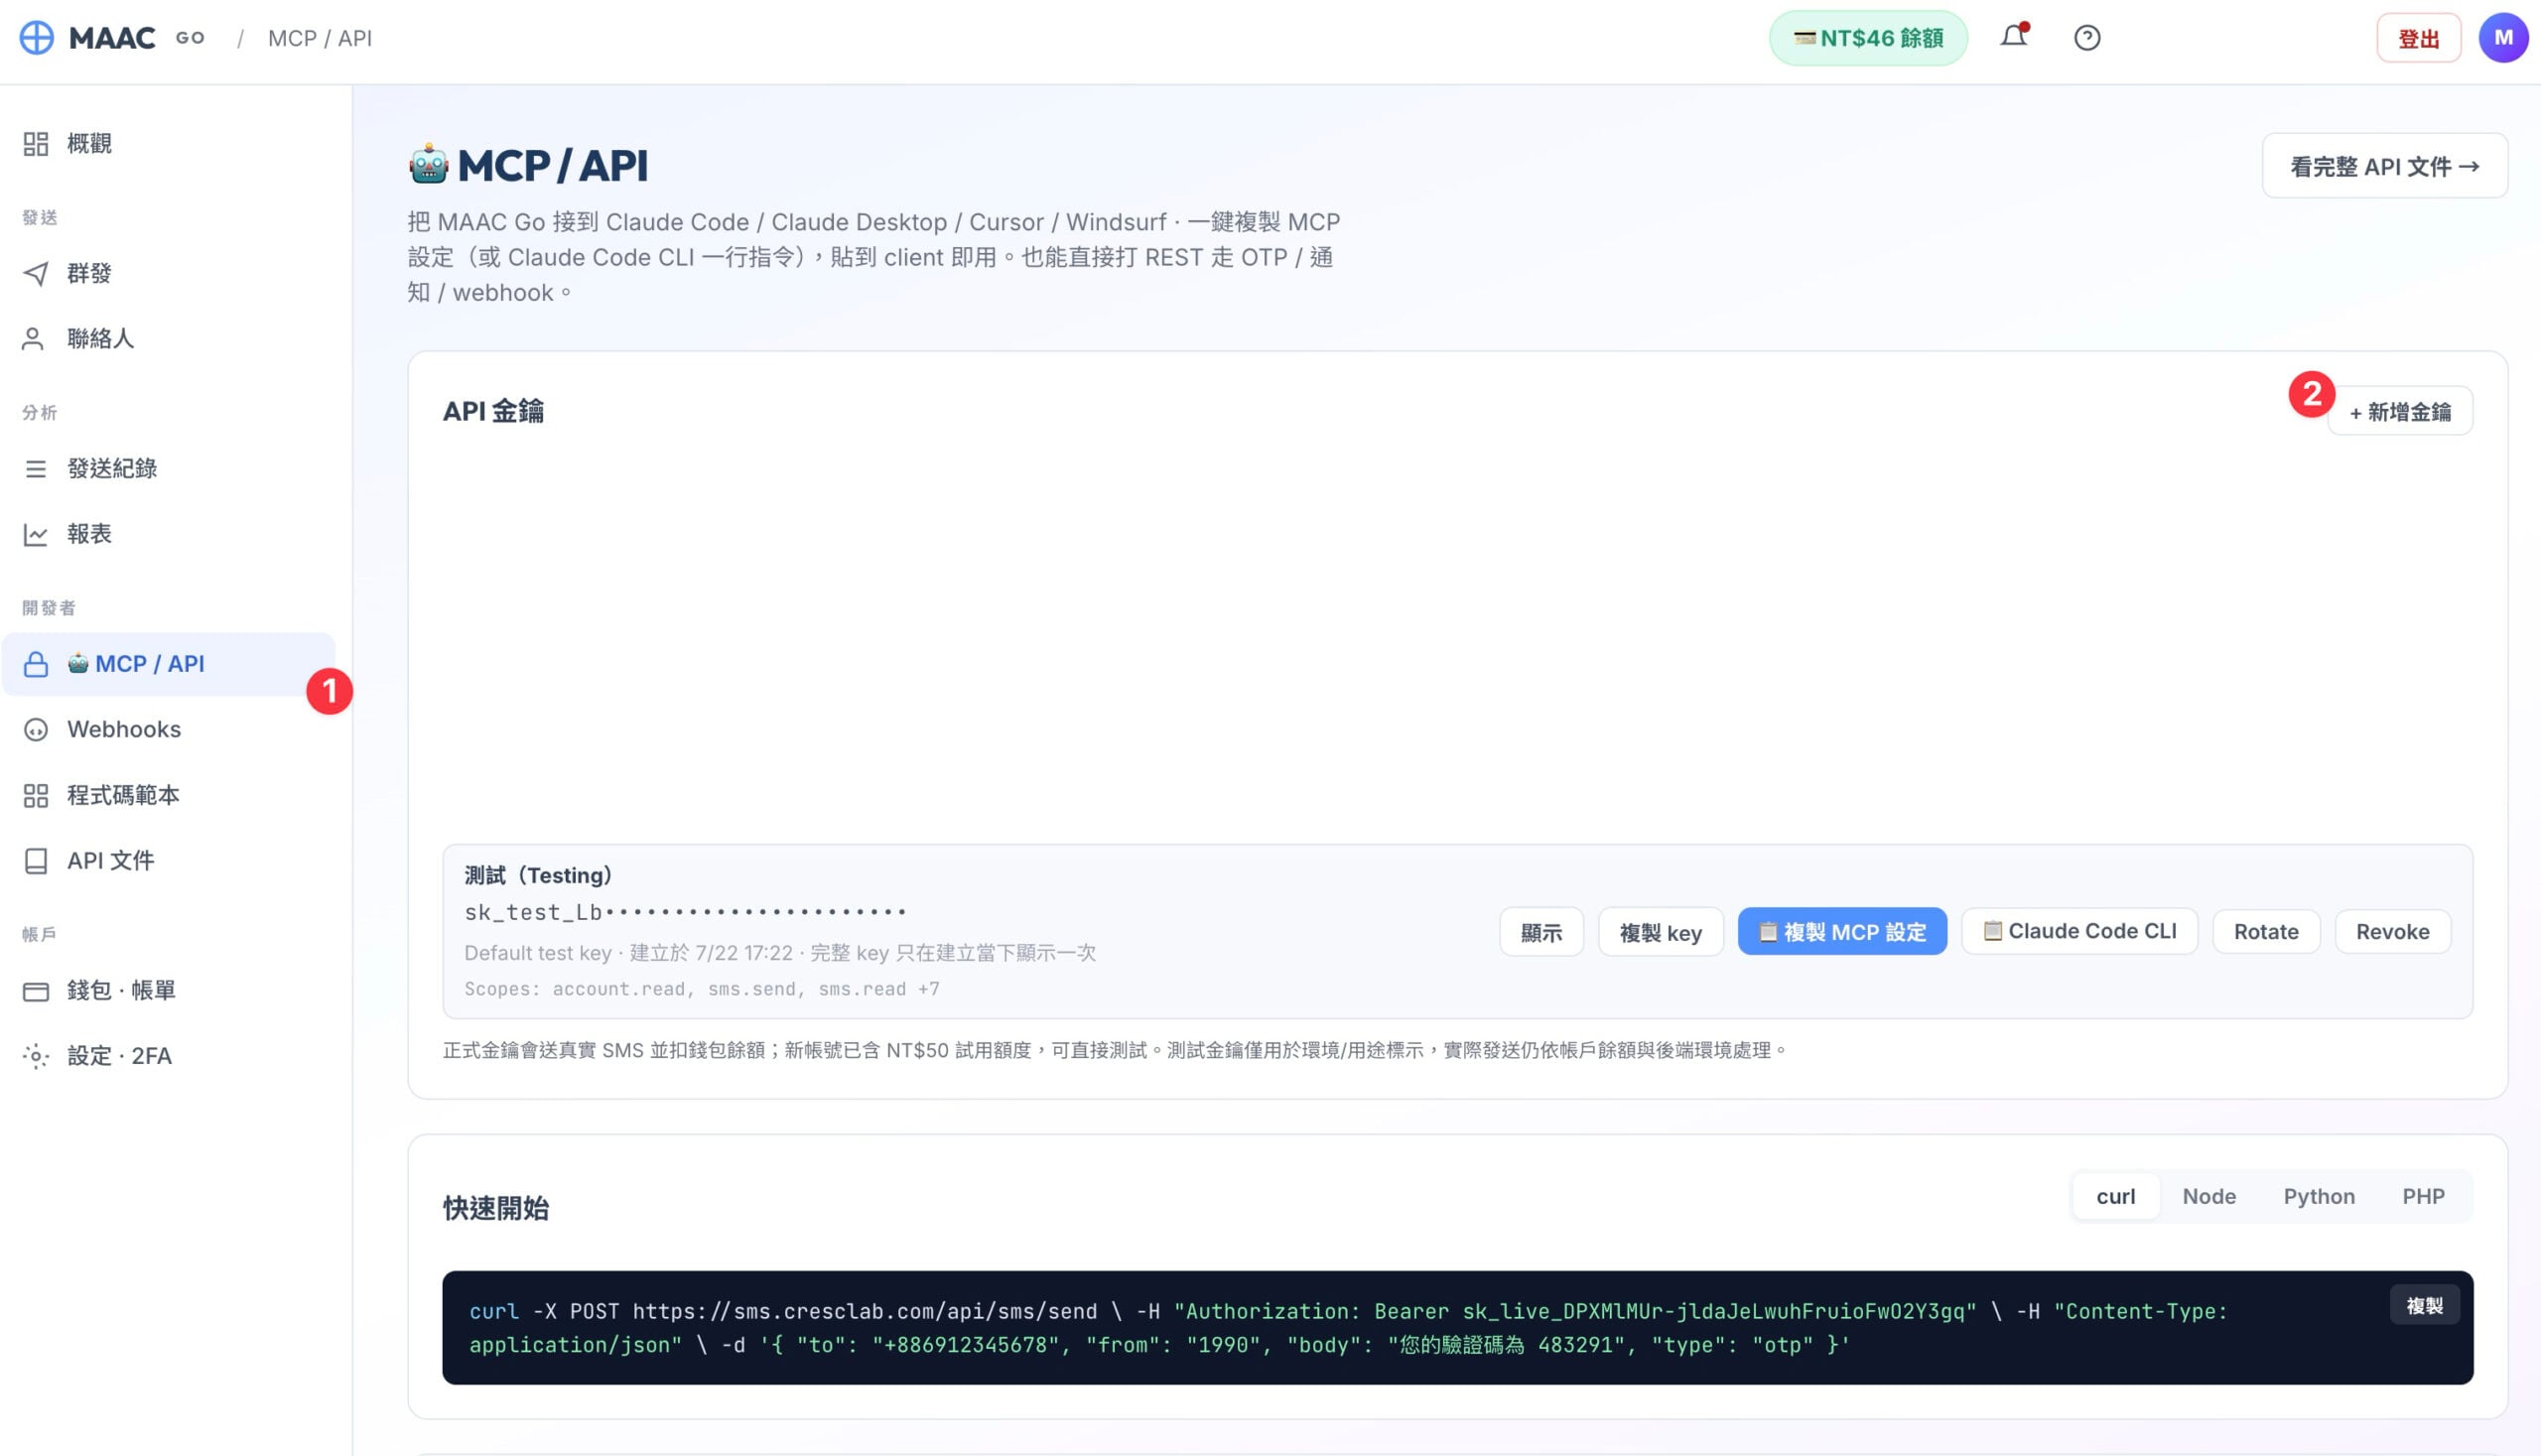Image resolution: width=2541 pixels, height=1456 pixels.
Task: Open the user avatar M
Action: (x=2503, y=38)
